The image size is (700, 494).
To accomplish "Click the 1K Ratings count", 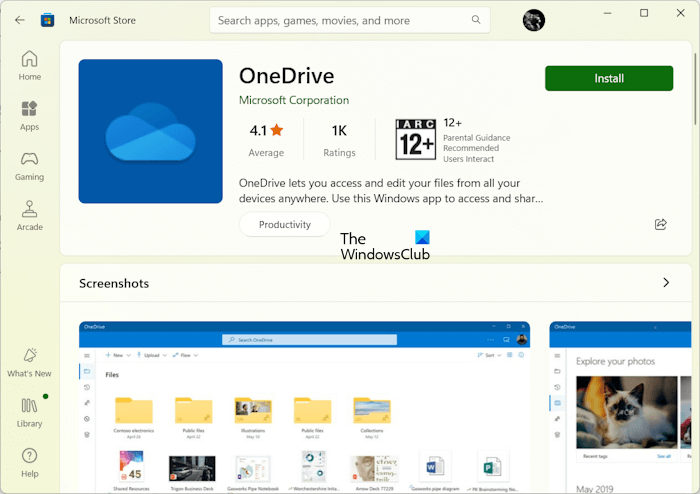I will pyautogui.click(x=339, y=141).
